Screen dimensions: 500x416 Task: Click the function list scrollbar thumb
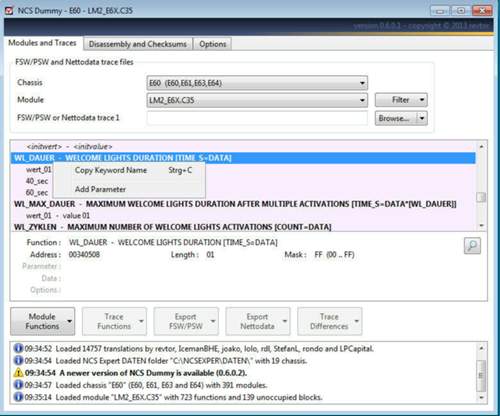pyautogui.click(x=481, y=197)
